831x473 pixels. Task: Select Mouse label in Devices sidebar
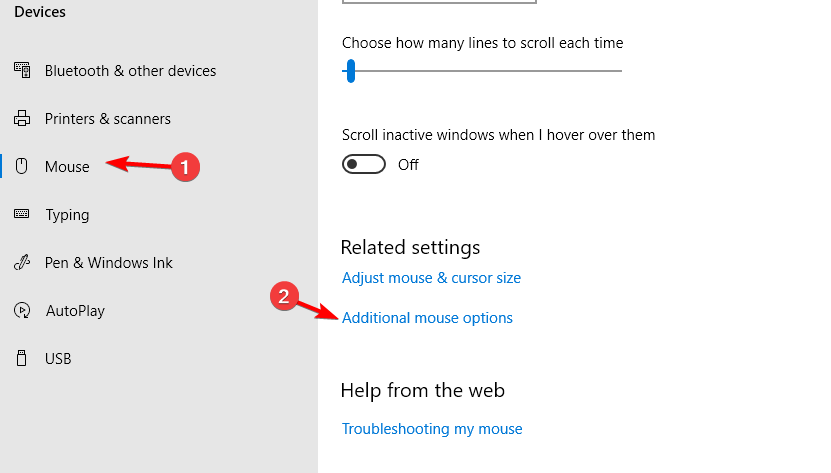pos(67,167)
